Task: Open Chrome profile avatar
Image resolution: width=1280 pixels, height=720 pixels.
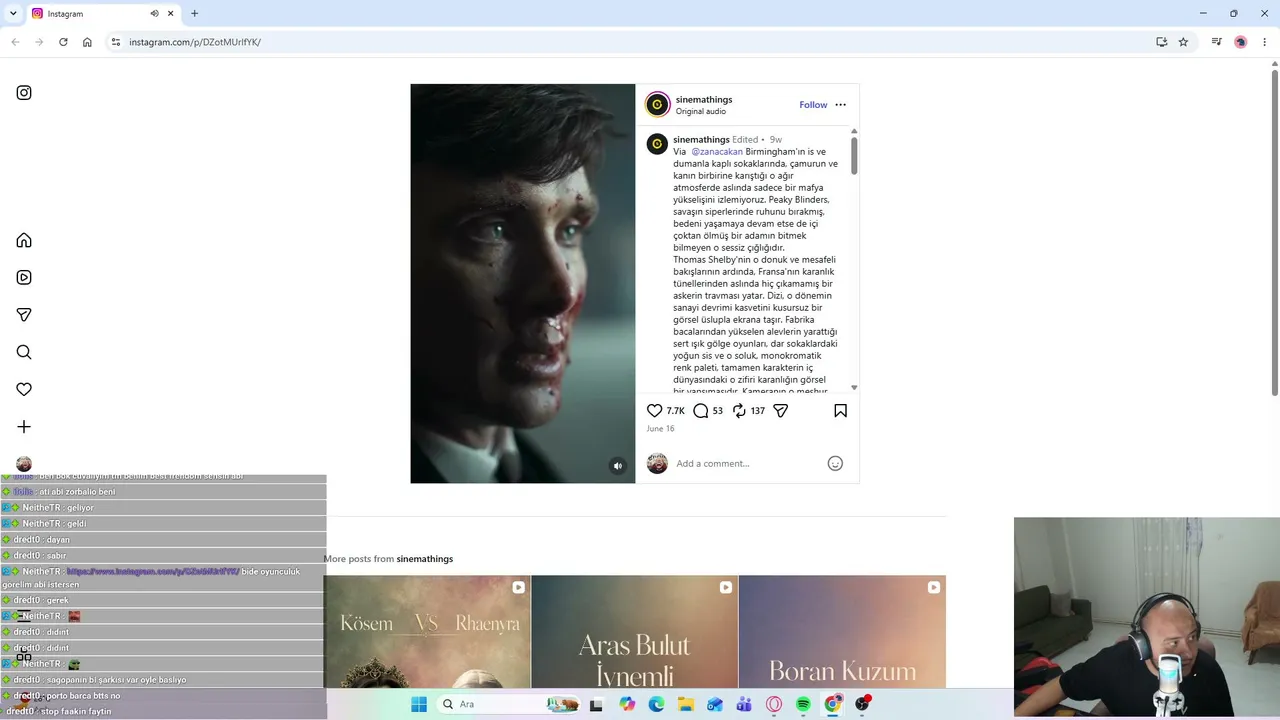Action: click(x=1241, y=42)
